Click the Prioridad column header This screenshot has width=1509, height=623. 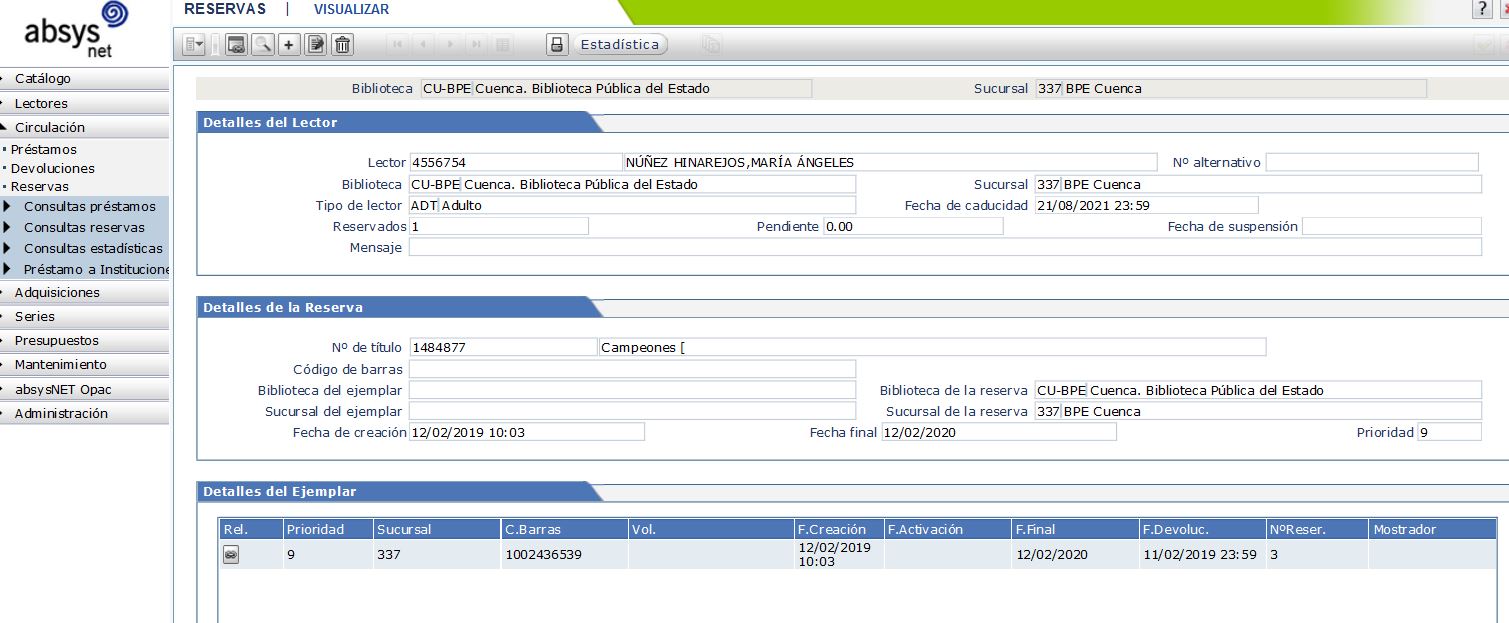pyautogui.click(x=326, y=529)
